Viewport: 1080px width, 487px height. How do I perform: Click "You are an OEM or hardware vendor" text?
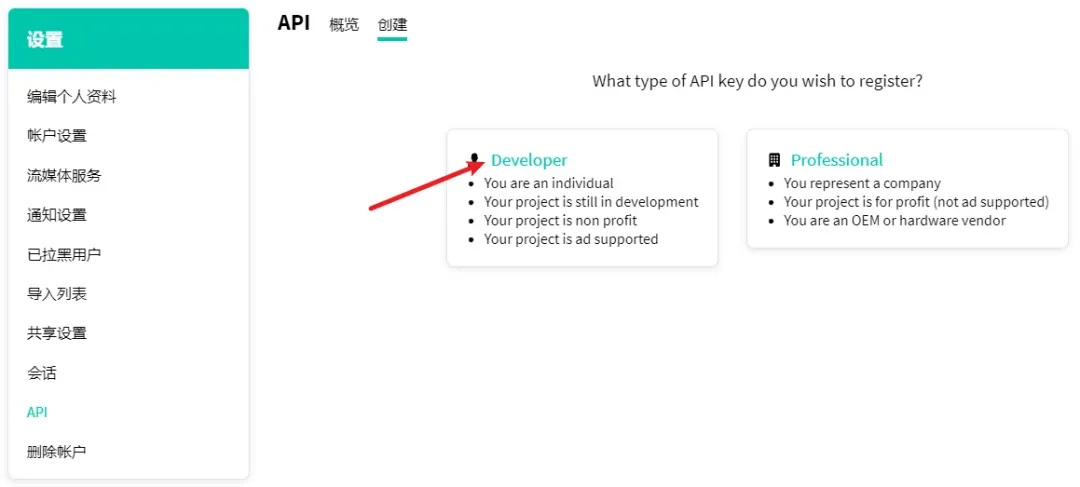click(x=894, y=220)
